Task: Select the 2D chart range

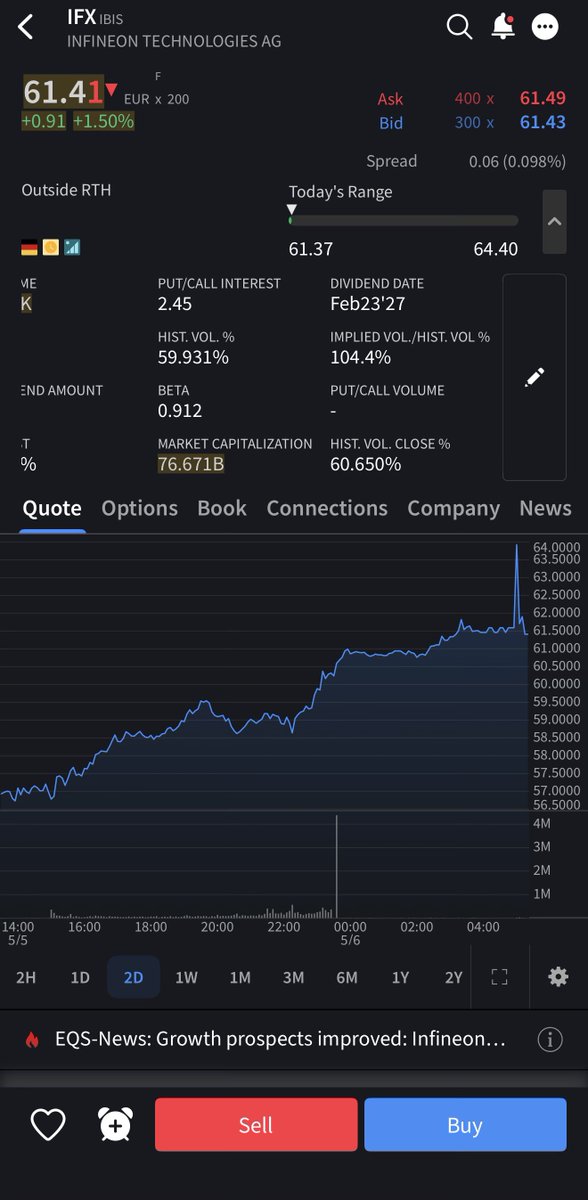Action: click(133, 977)
